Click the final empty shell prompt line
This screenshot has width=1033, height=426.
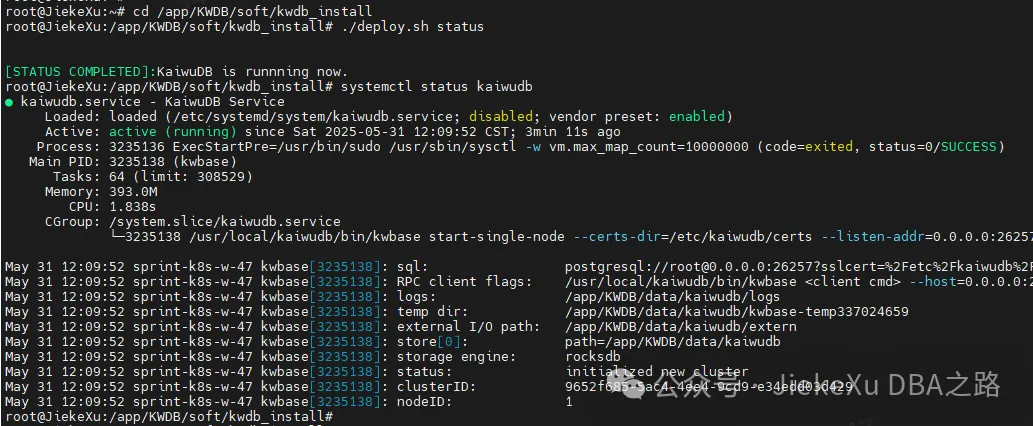[169, 417]
